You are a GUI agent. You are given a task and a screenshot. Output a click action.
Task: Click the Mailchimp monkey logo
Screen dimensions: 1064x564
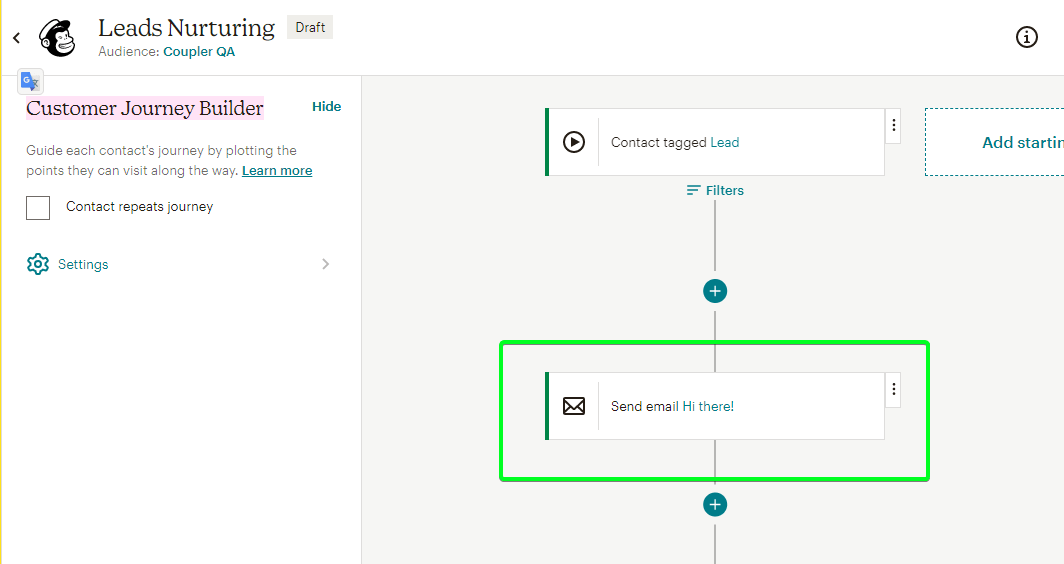coord(57,37)
